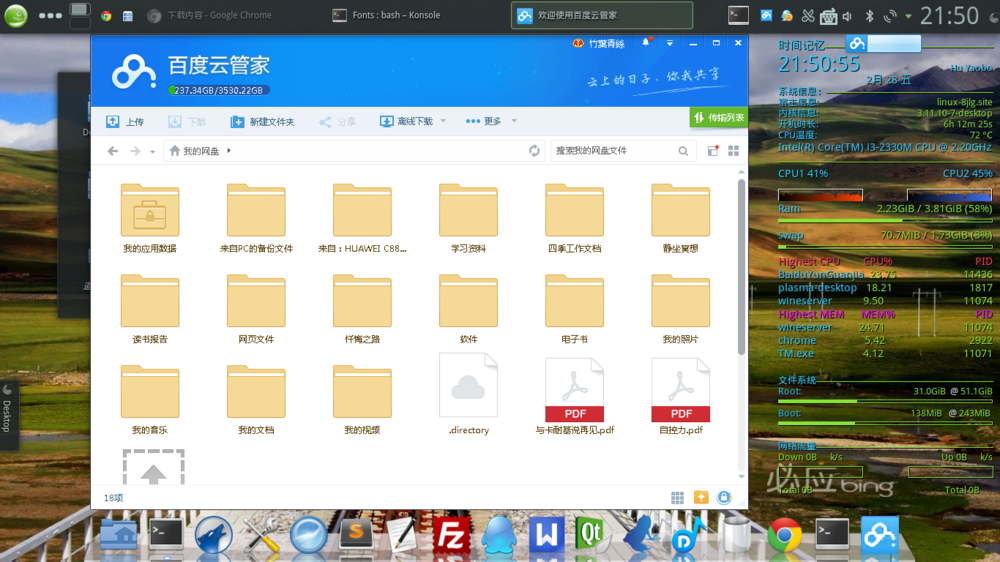Viewport: 1000px width, 562px height.
Task: Switch to Fonts : bash – Konsole task
Action: (386, 15)
